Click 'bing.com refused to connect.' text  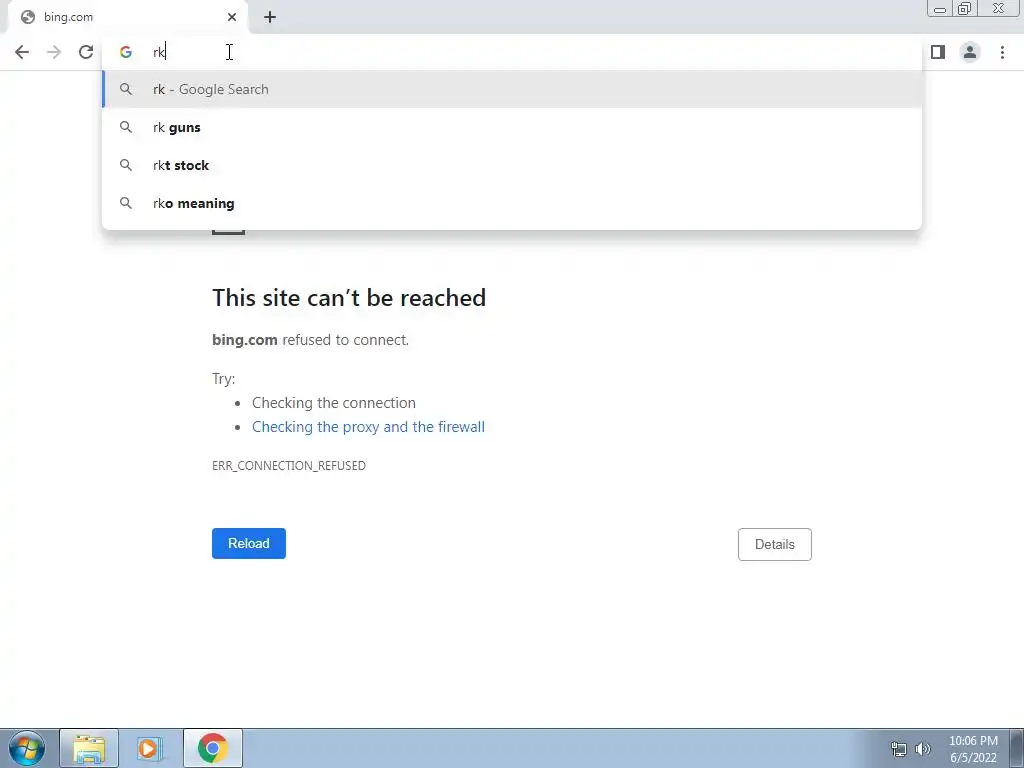(x=310, y=340)
